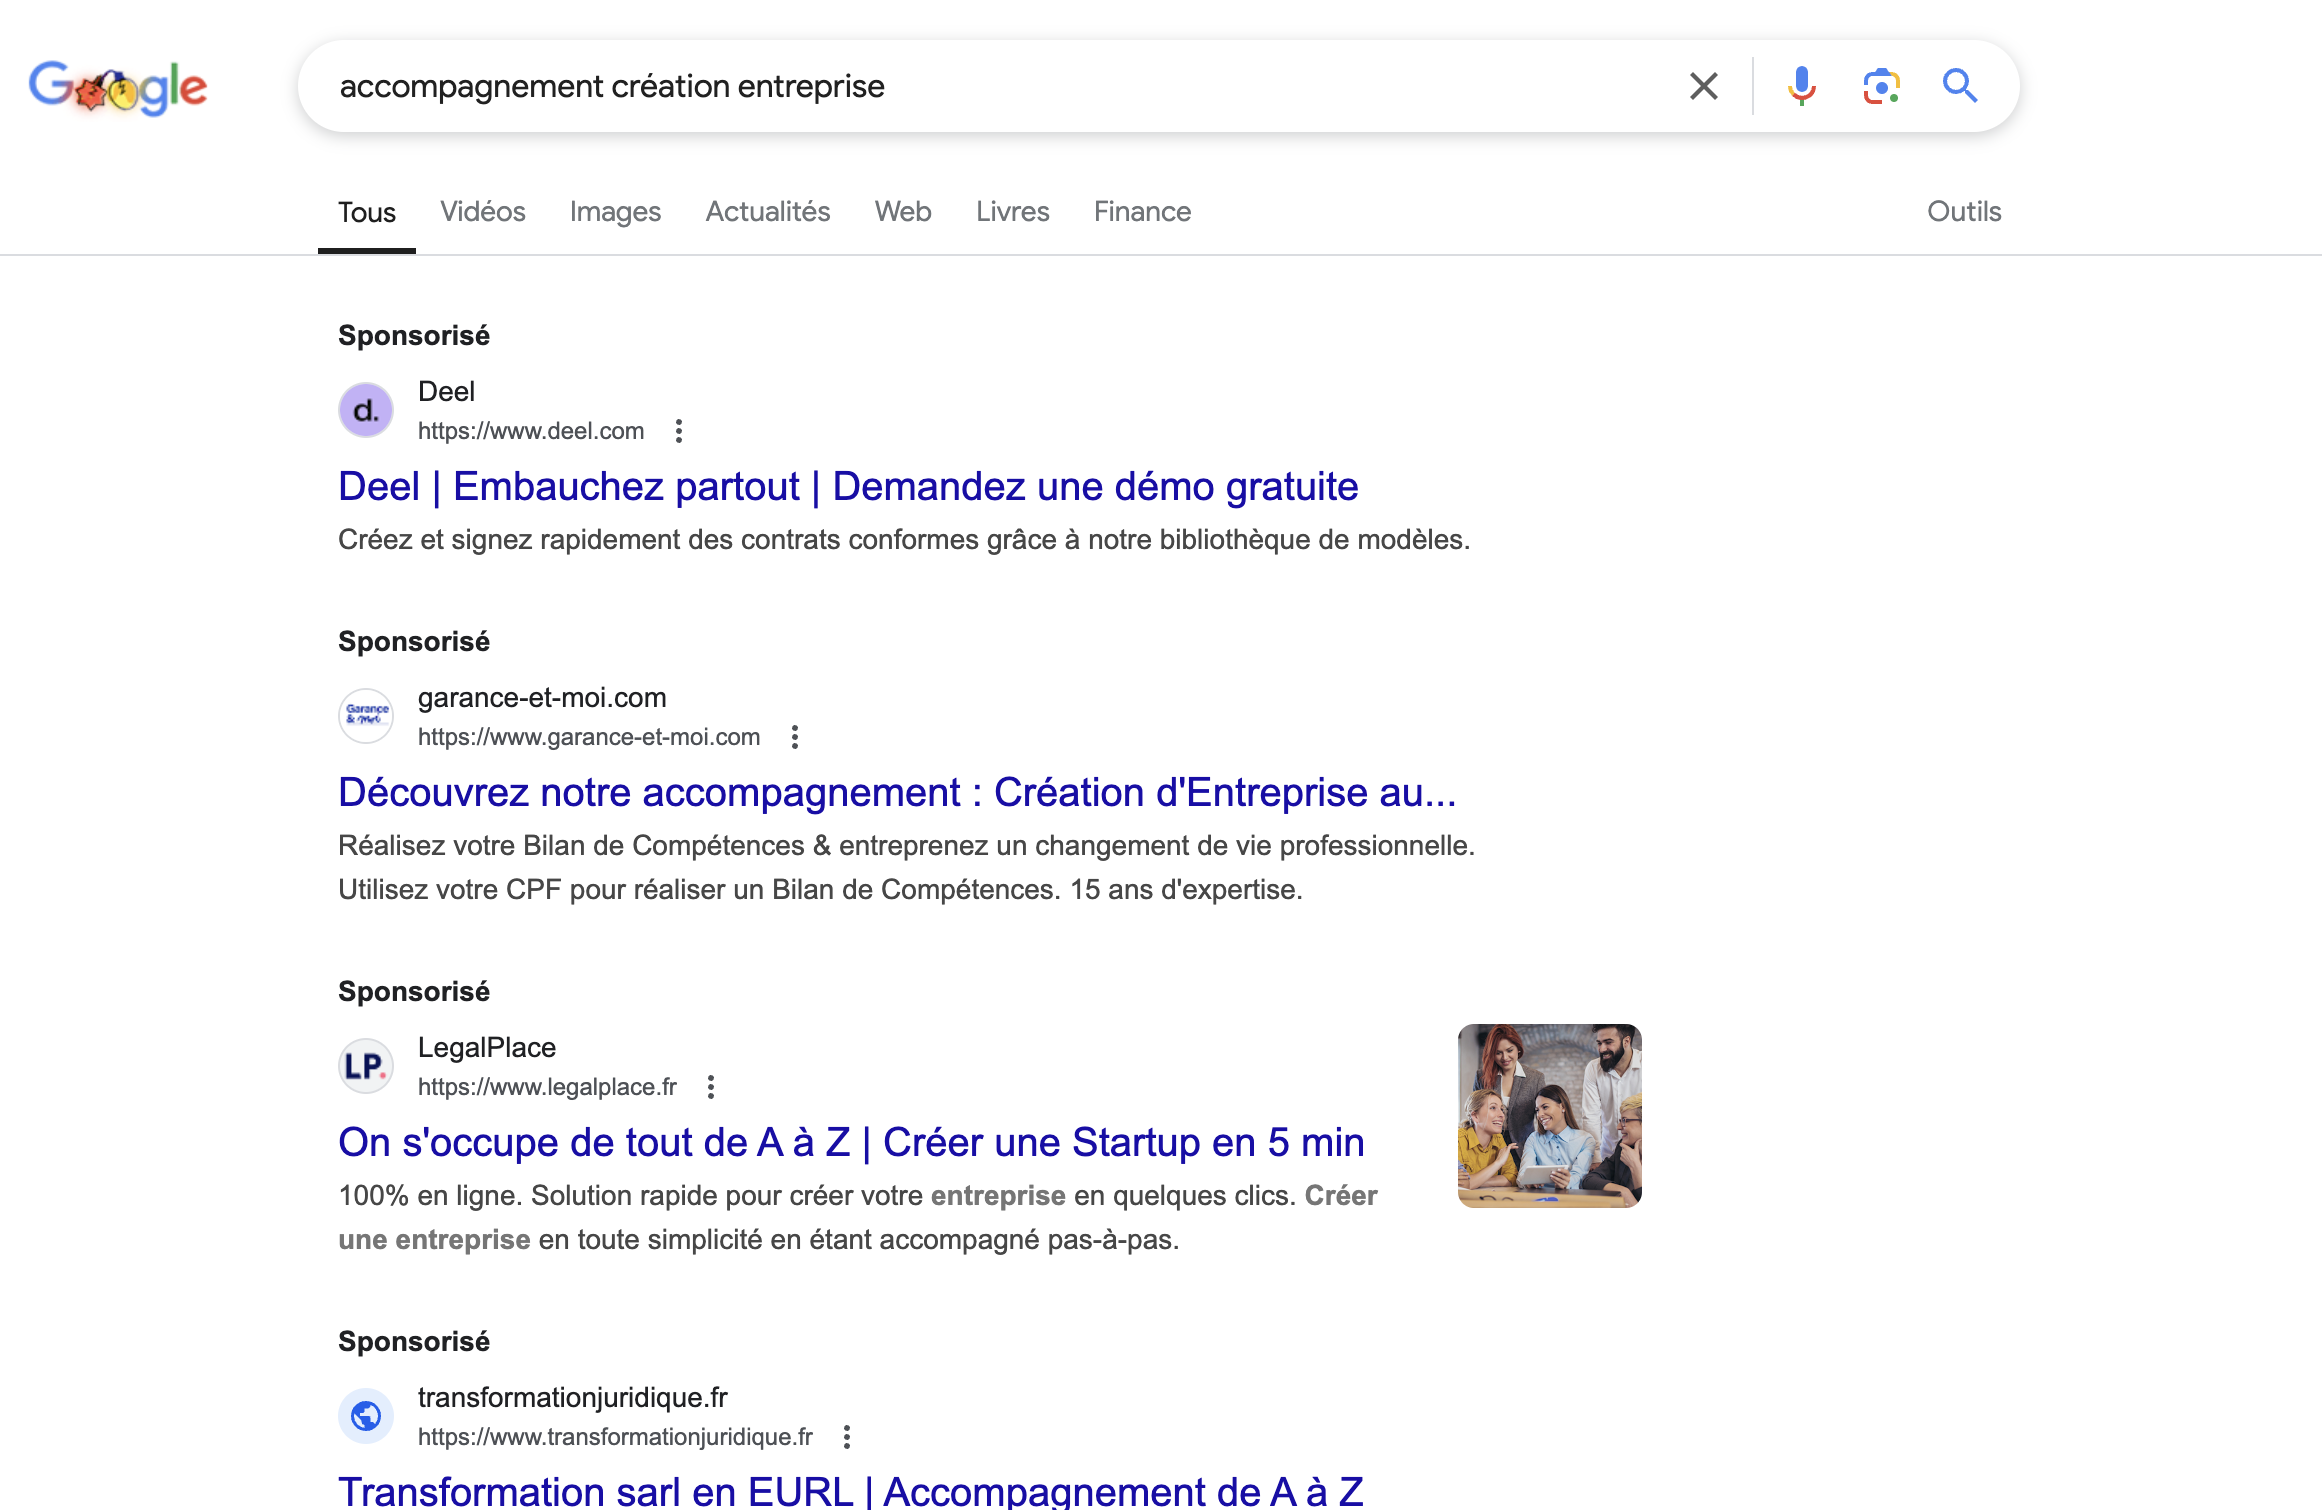Click https://www.transformationjuridique.fr URL text

coord(615,1437)
